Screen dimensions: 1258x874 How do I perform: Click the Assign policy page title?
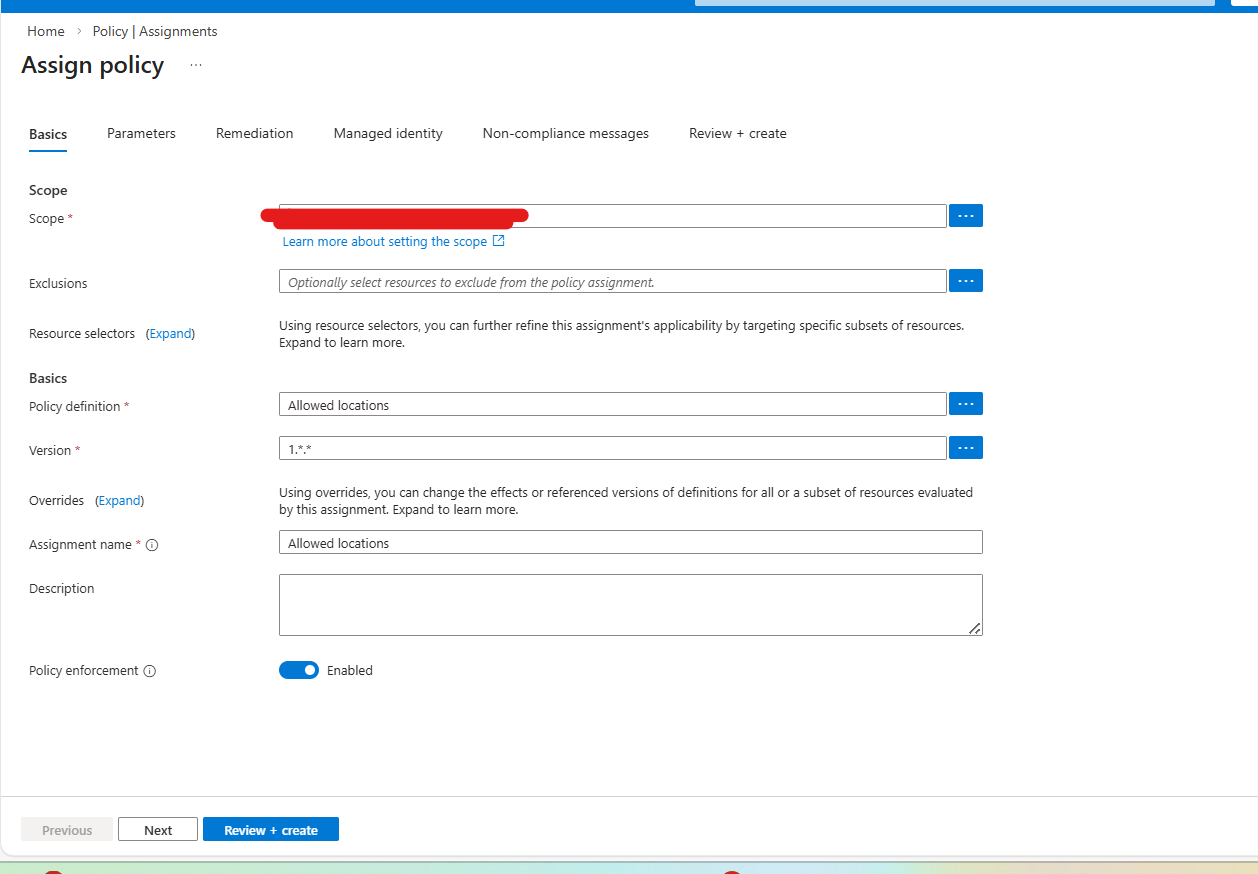(x=93, y=65)
